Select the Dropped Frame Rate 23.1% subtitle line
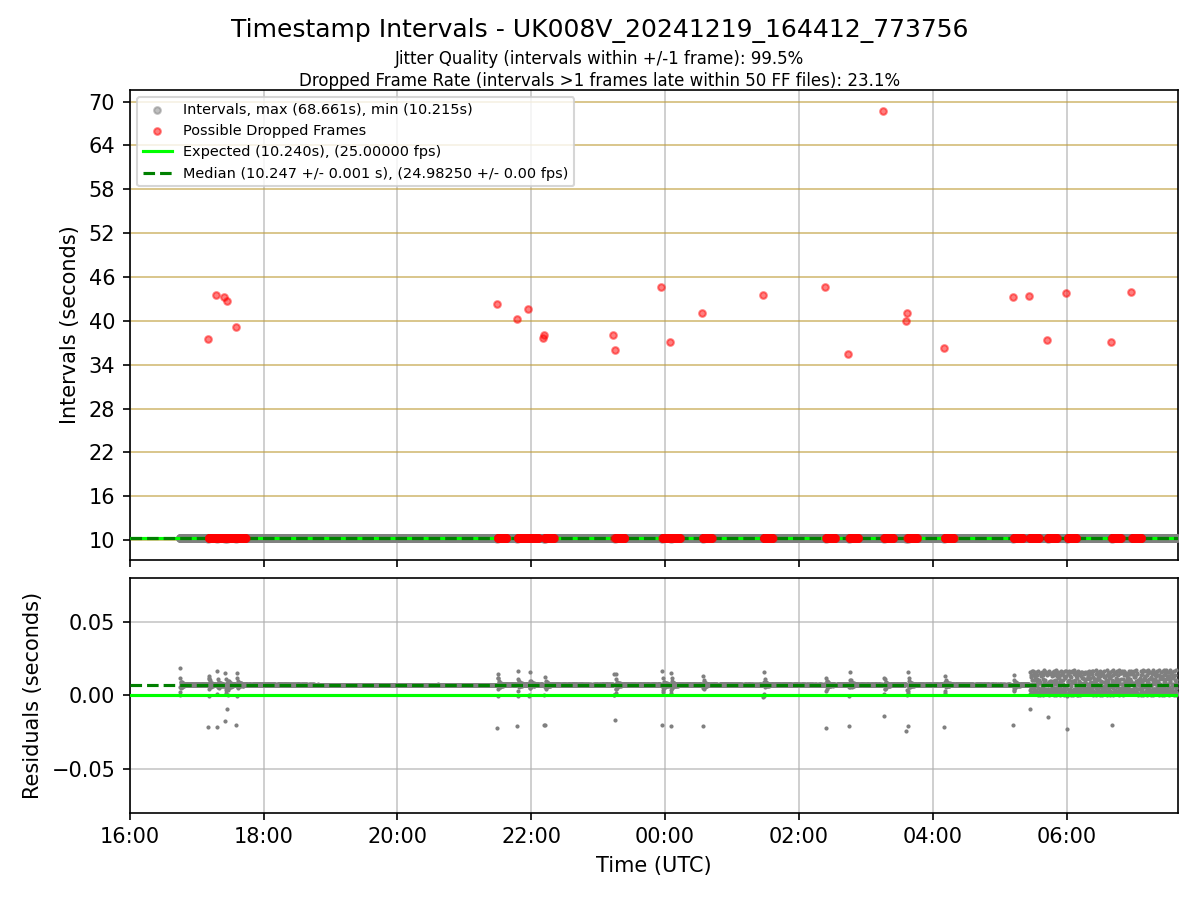Image resolution: width=1200 pixels, height=900 pixels. coord(599,80)
